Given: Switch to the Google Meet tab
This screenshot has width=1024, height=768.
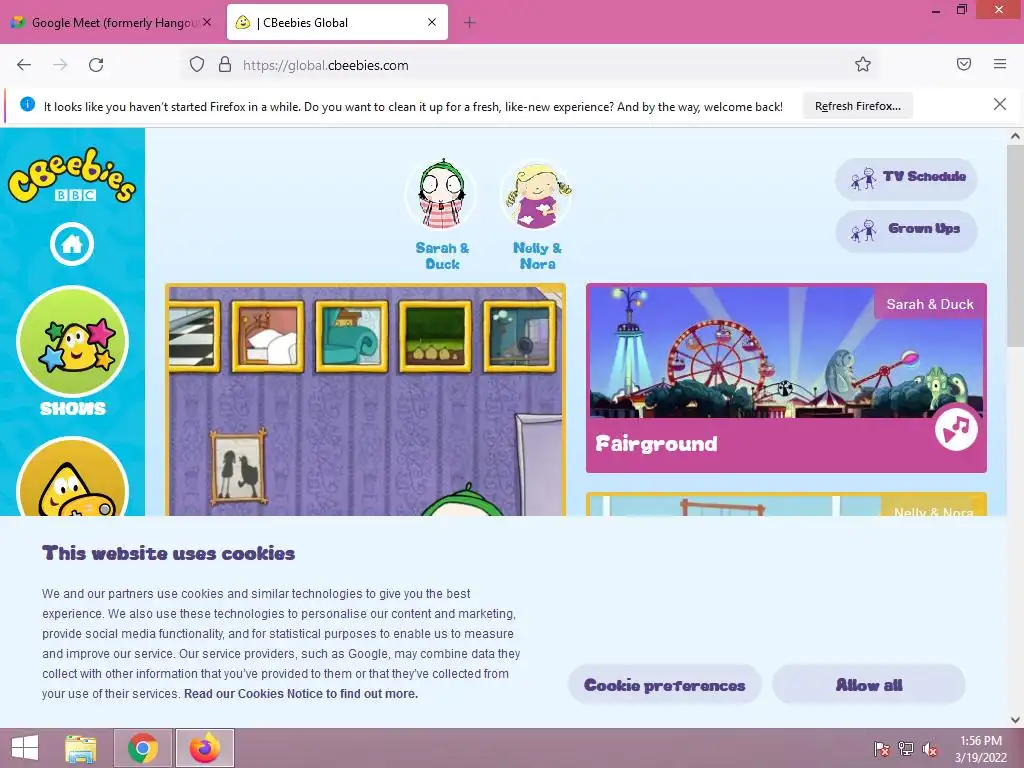Looking at the screenshot, I should point(112,22).
